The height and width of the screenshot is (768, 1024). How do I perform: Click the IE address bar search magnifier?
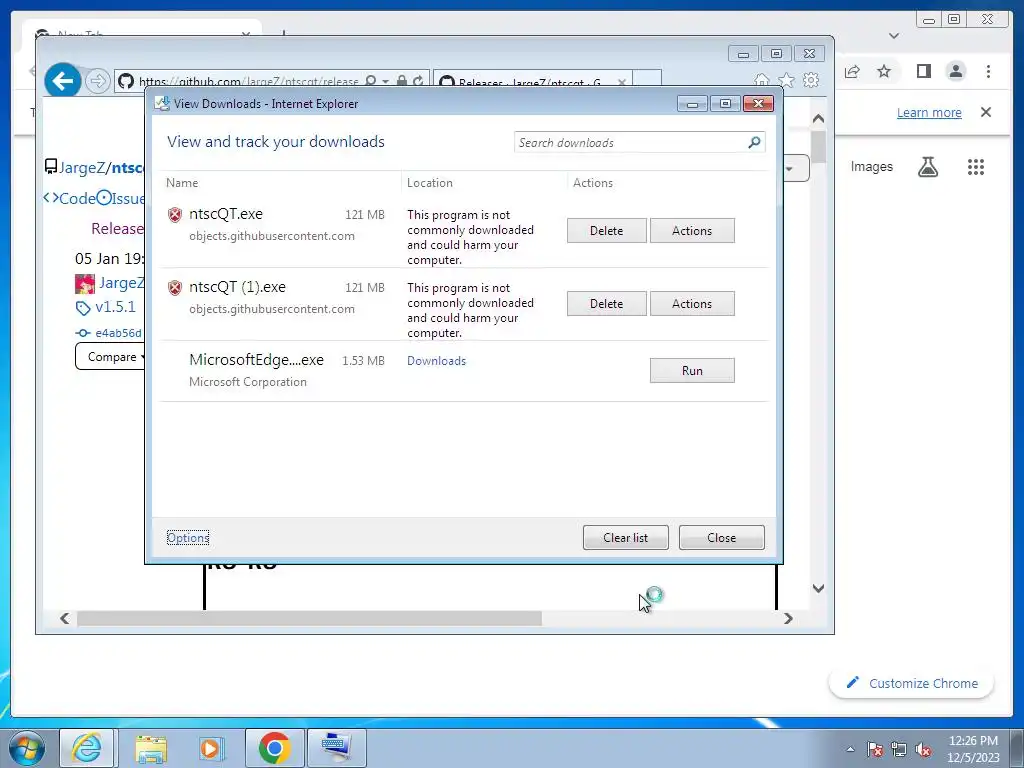pyautogui.click(x=370, y=81)
